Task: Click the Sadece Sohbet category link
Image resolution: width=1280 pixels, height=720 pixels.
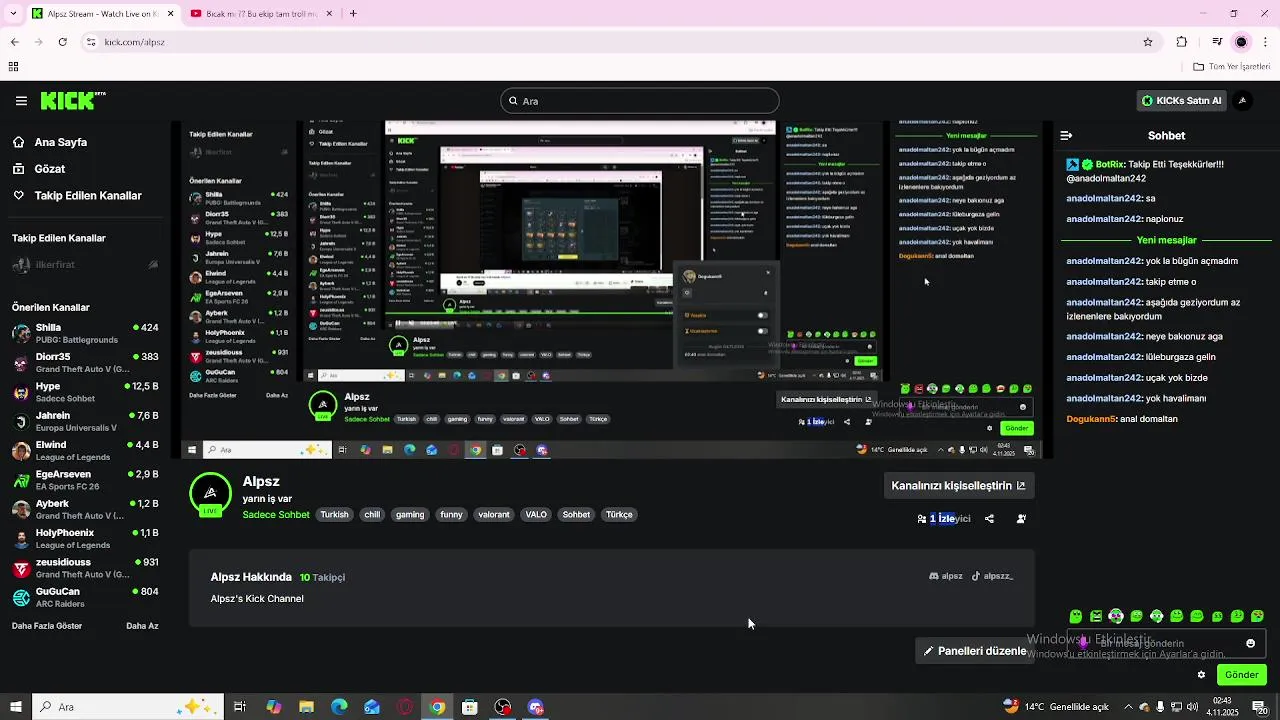Action: pyautogui.click(x=276, y=515)
